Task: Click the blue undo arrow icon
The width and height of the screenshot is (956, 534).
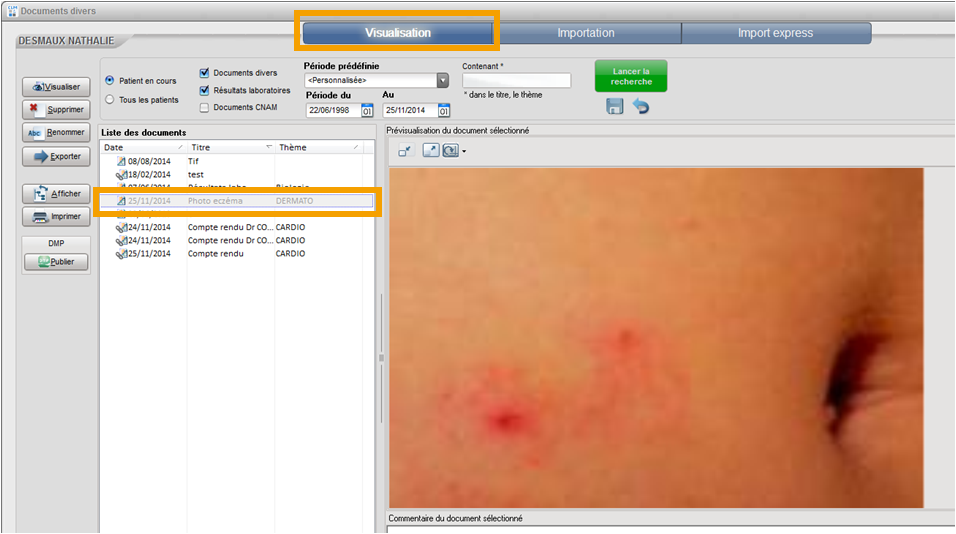Action: coord(641,107)
